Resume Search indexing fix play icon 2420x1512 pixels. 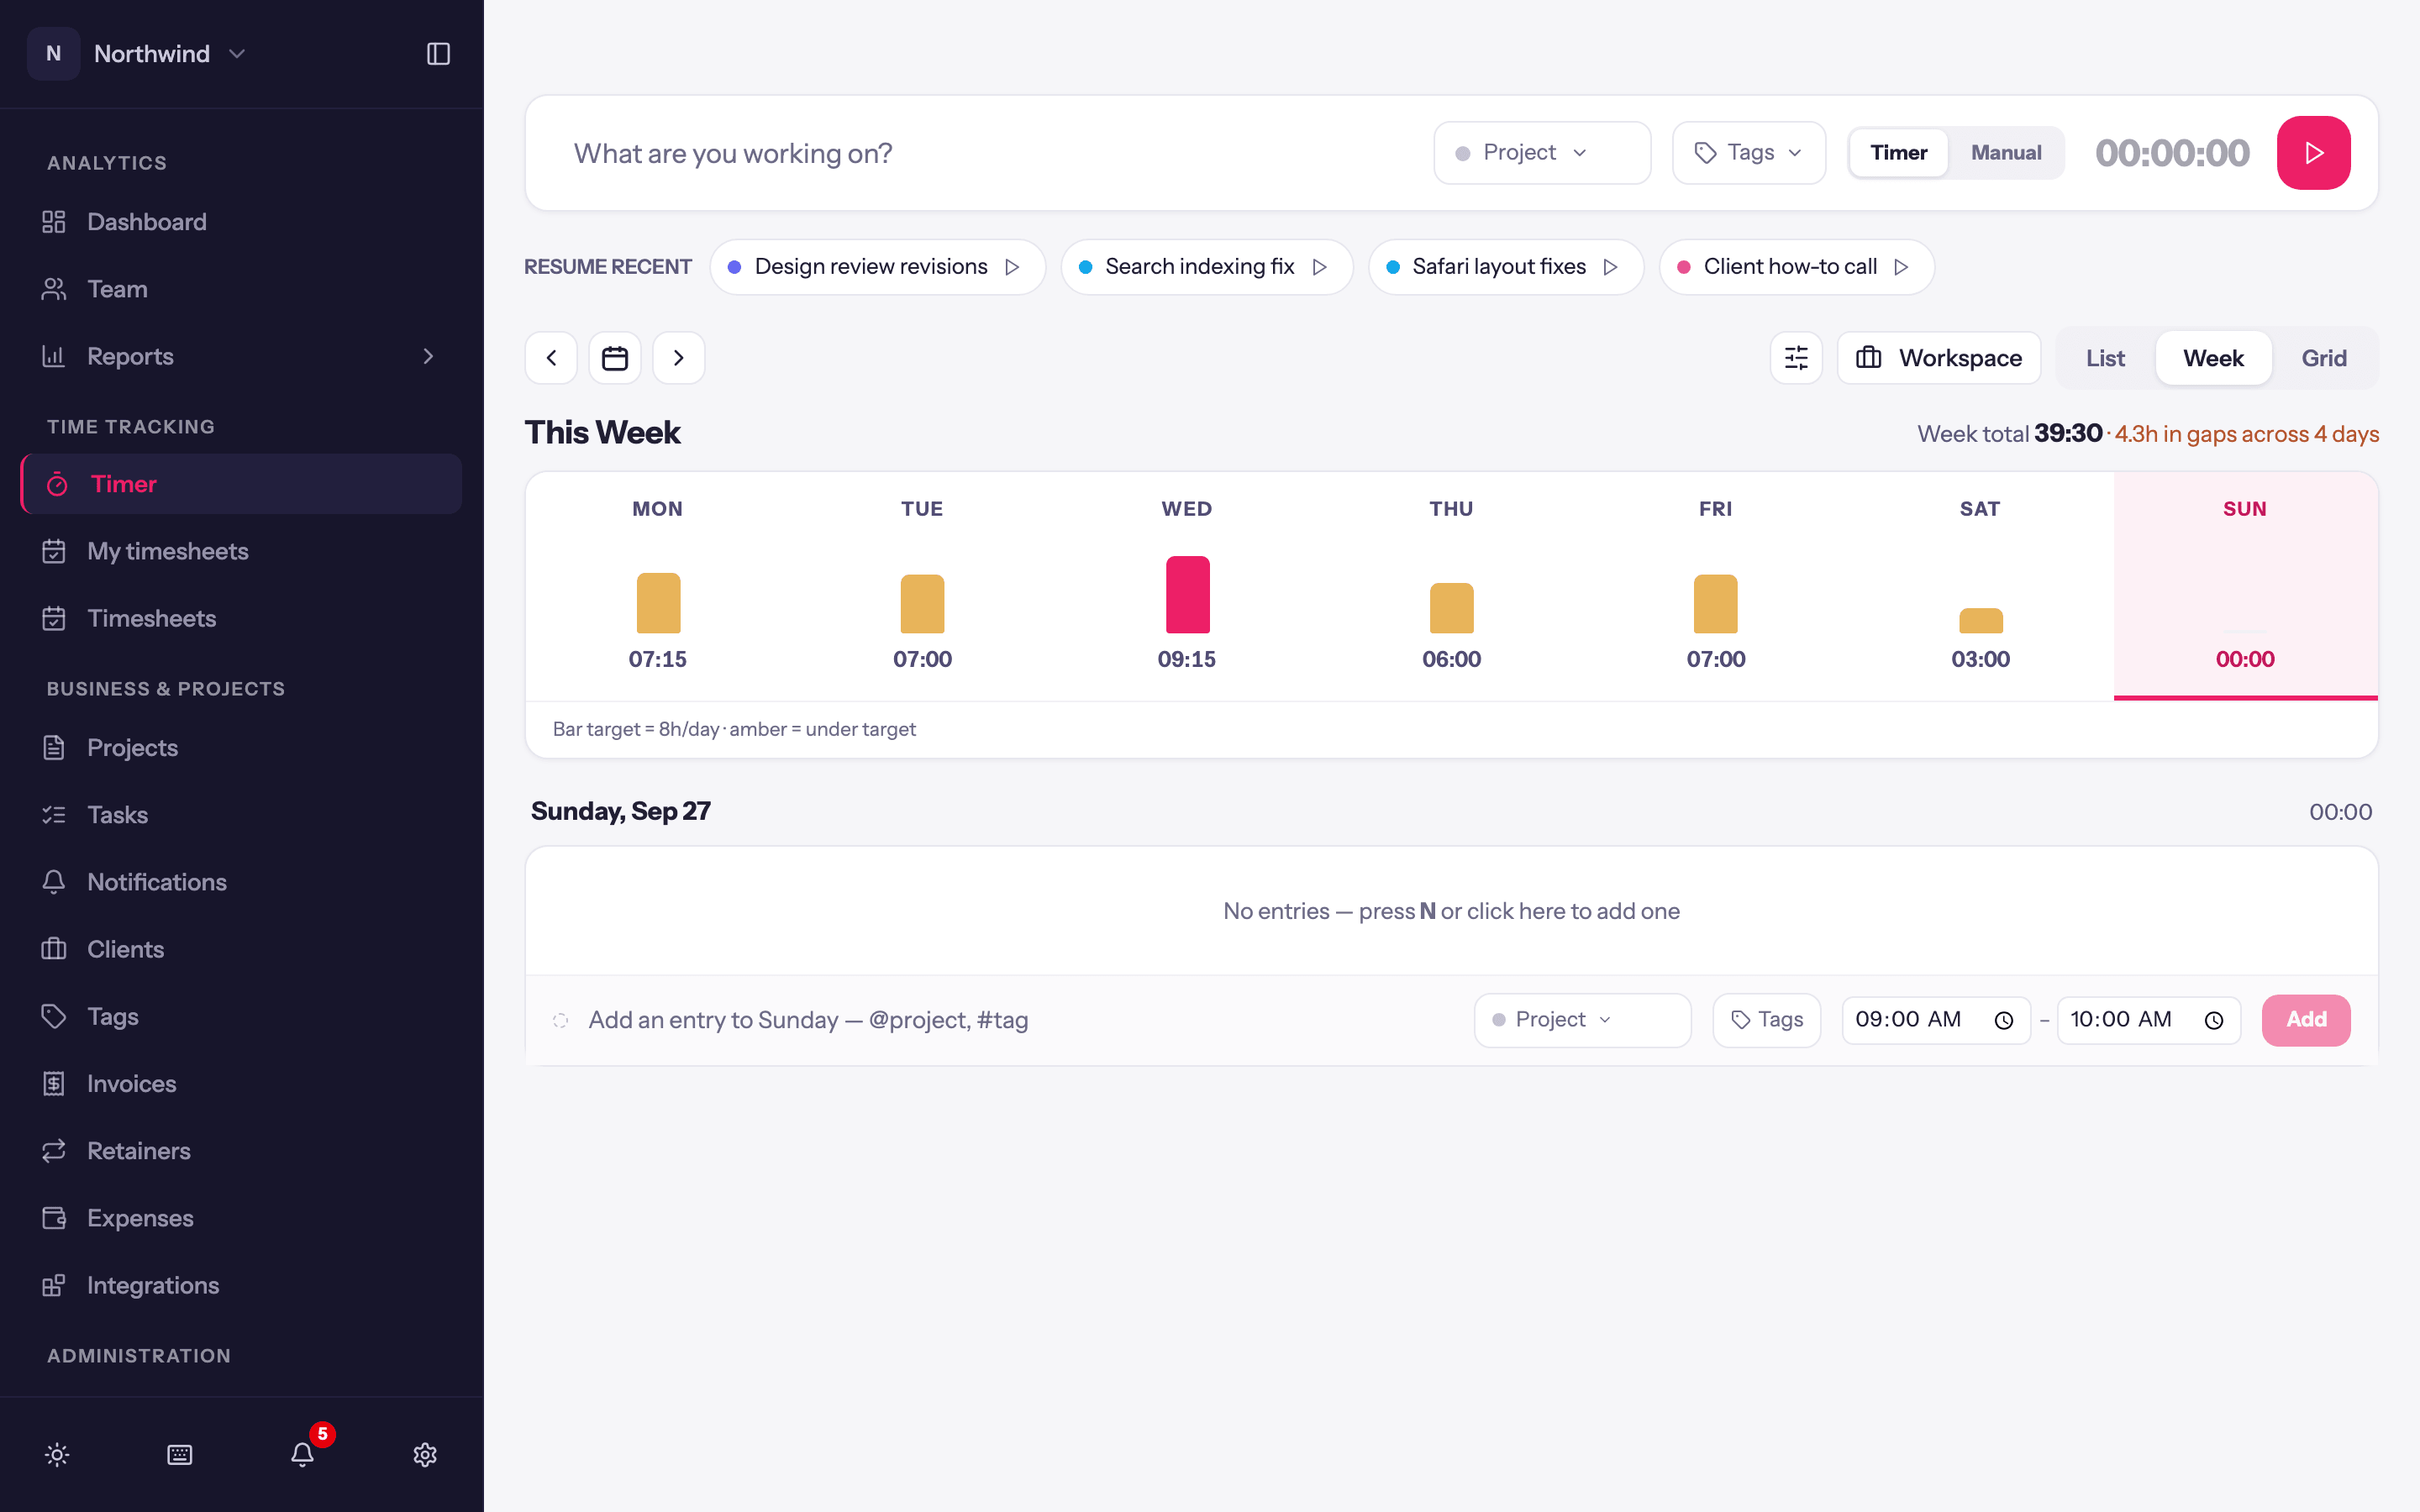[x=1320, y=267]
